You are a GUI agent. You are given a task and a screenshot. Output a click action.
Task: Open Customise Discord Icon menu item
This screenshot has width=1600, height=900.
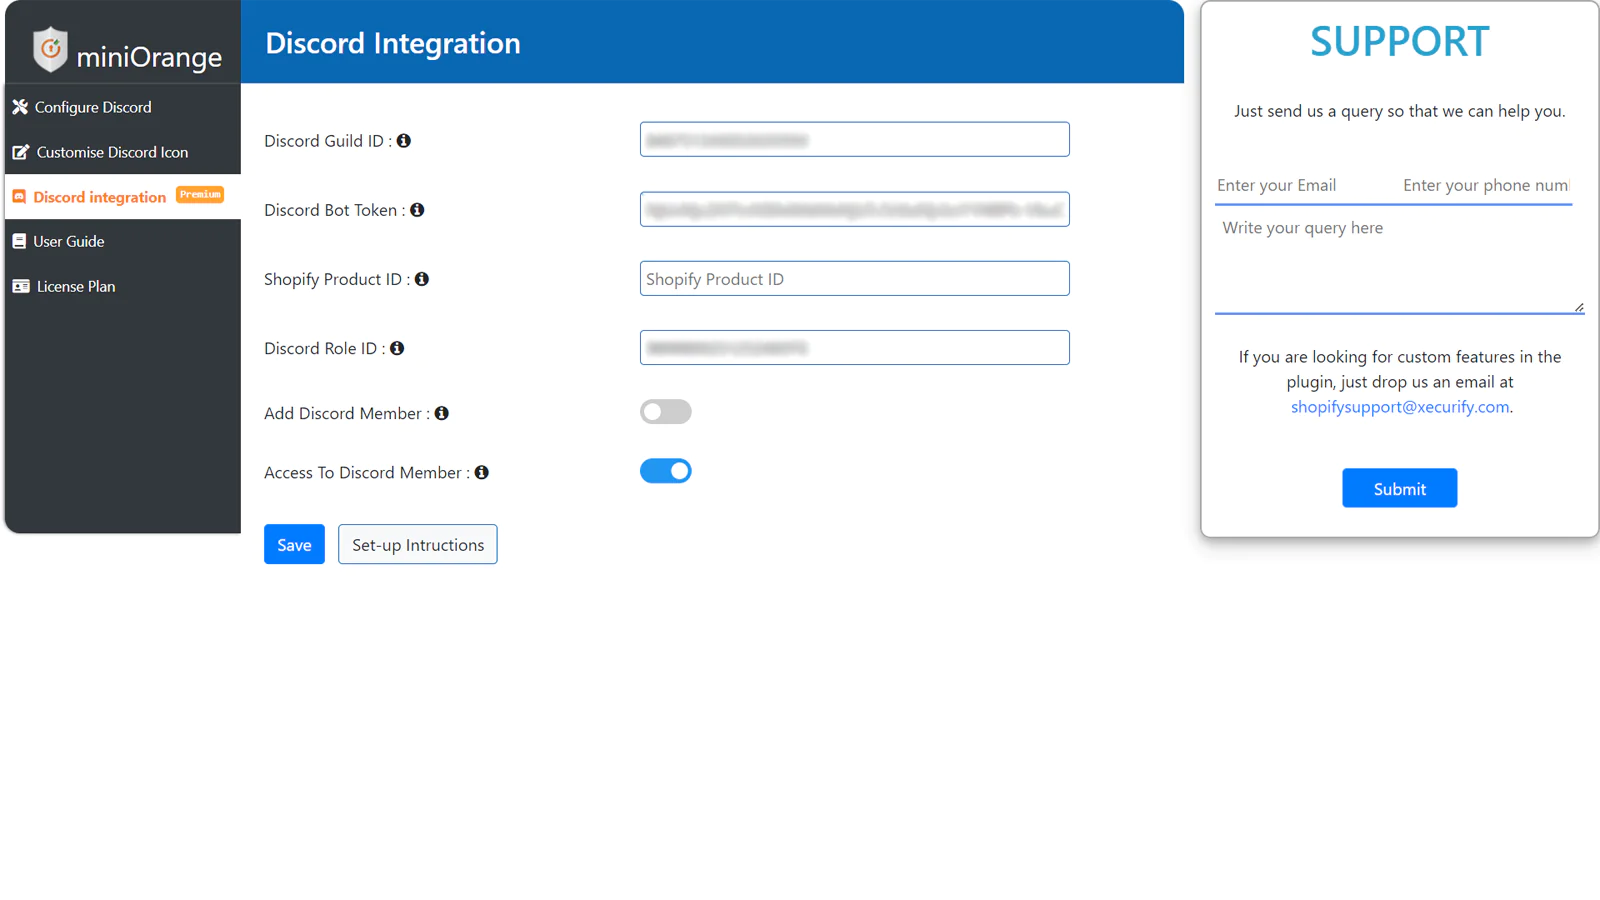(x=123, y=152)
